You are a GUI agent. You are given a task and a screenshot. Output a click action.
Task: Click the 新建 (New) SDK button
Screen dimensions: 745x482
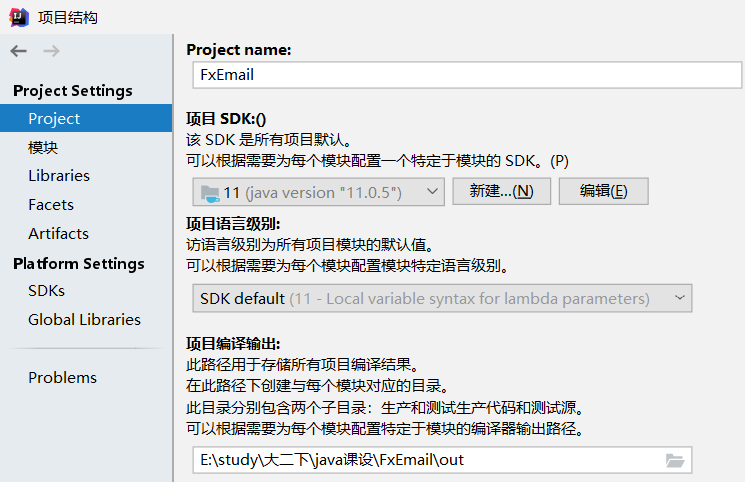501,192
